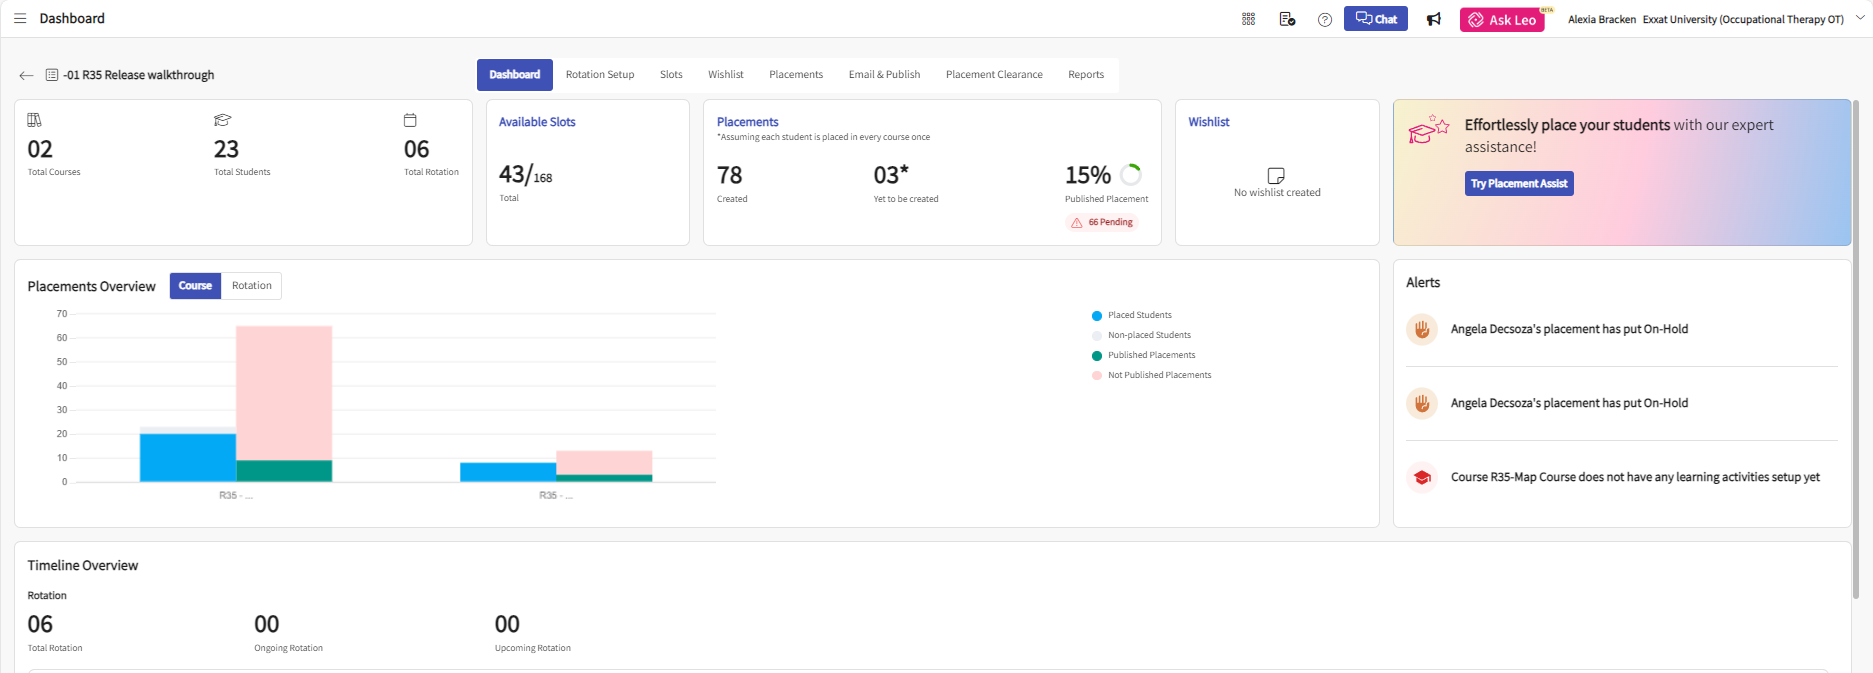This screenshot has height=673, width=1873.
Task: Click the document checklist icon in header
Action: (x=1287, y=19)
